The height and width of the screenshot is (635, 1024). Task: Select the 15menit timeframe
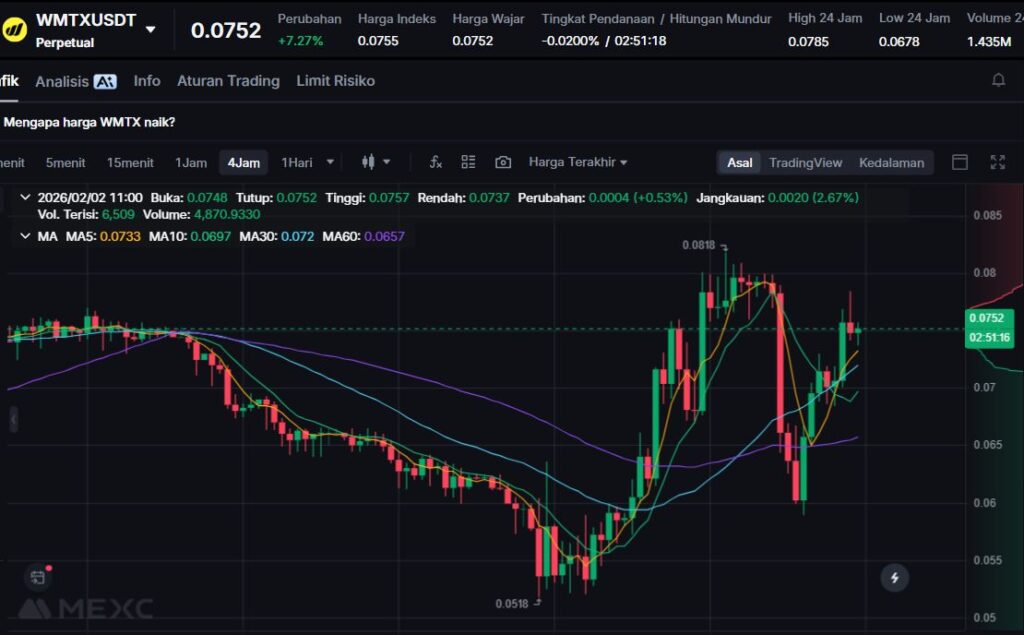pyautogui.click(x=130, y=162)
